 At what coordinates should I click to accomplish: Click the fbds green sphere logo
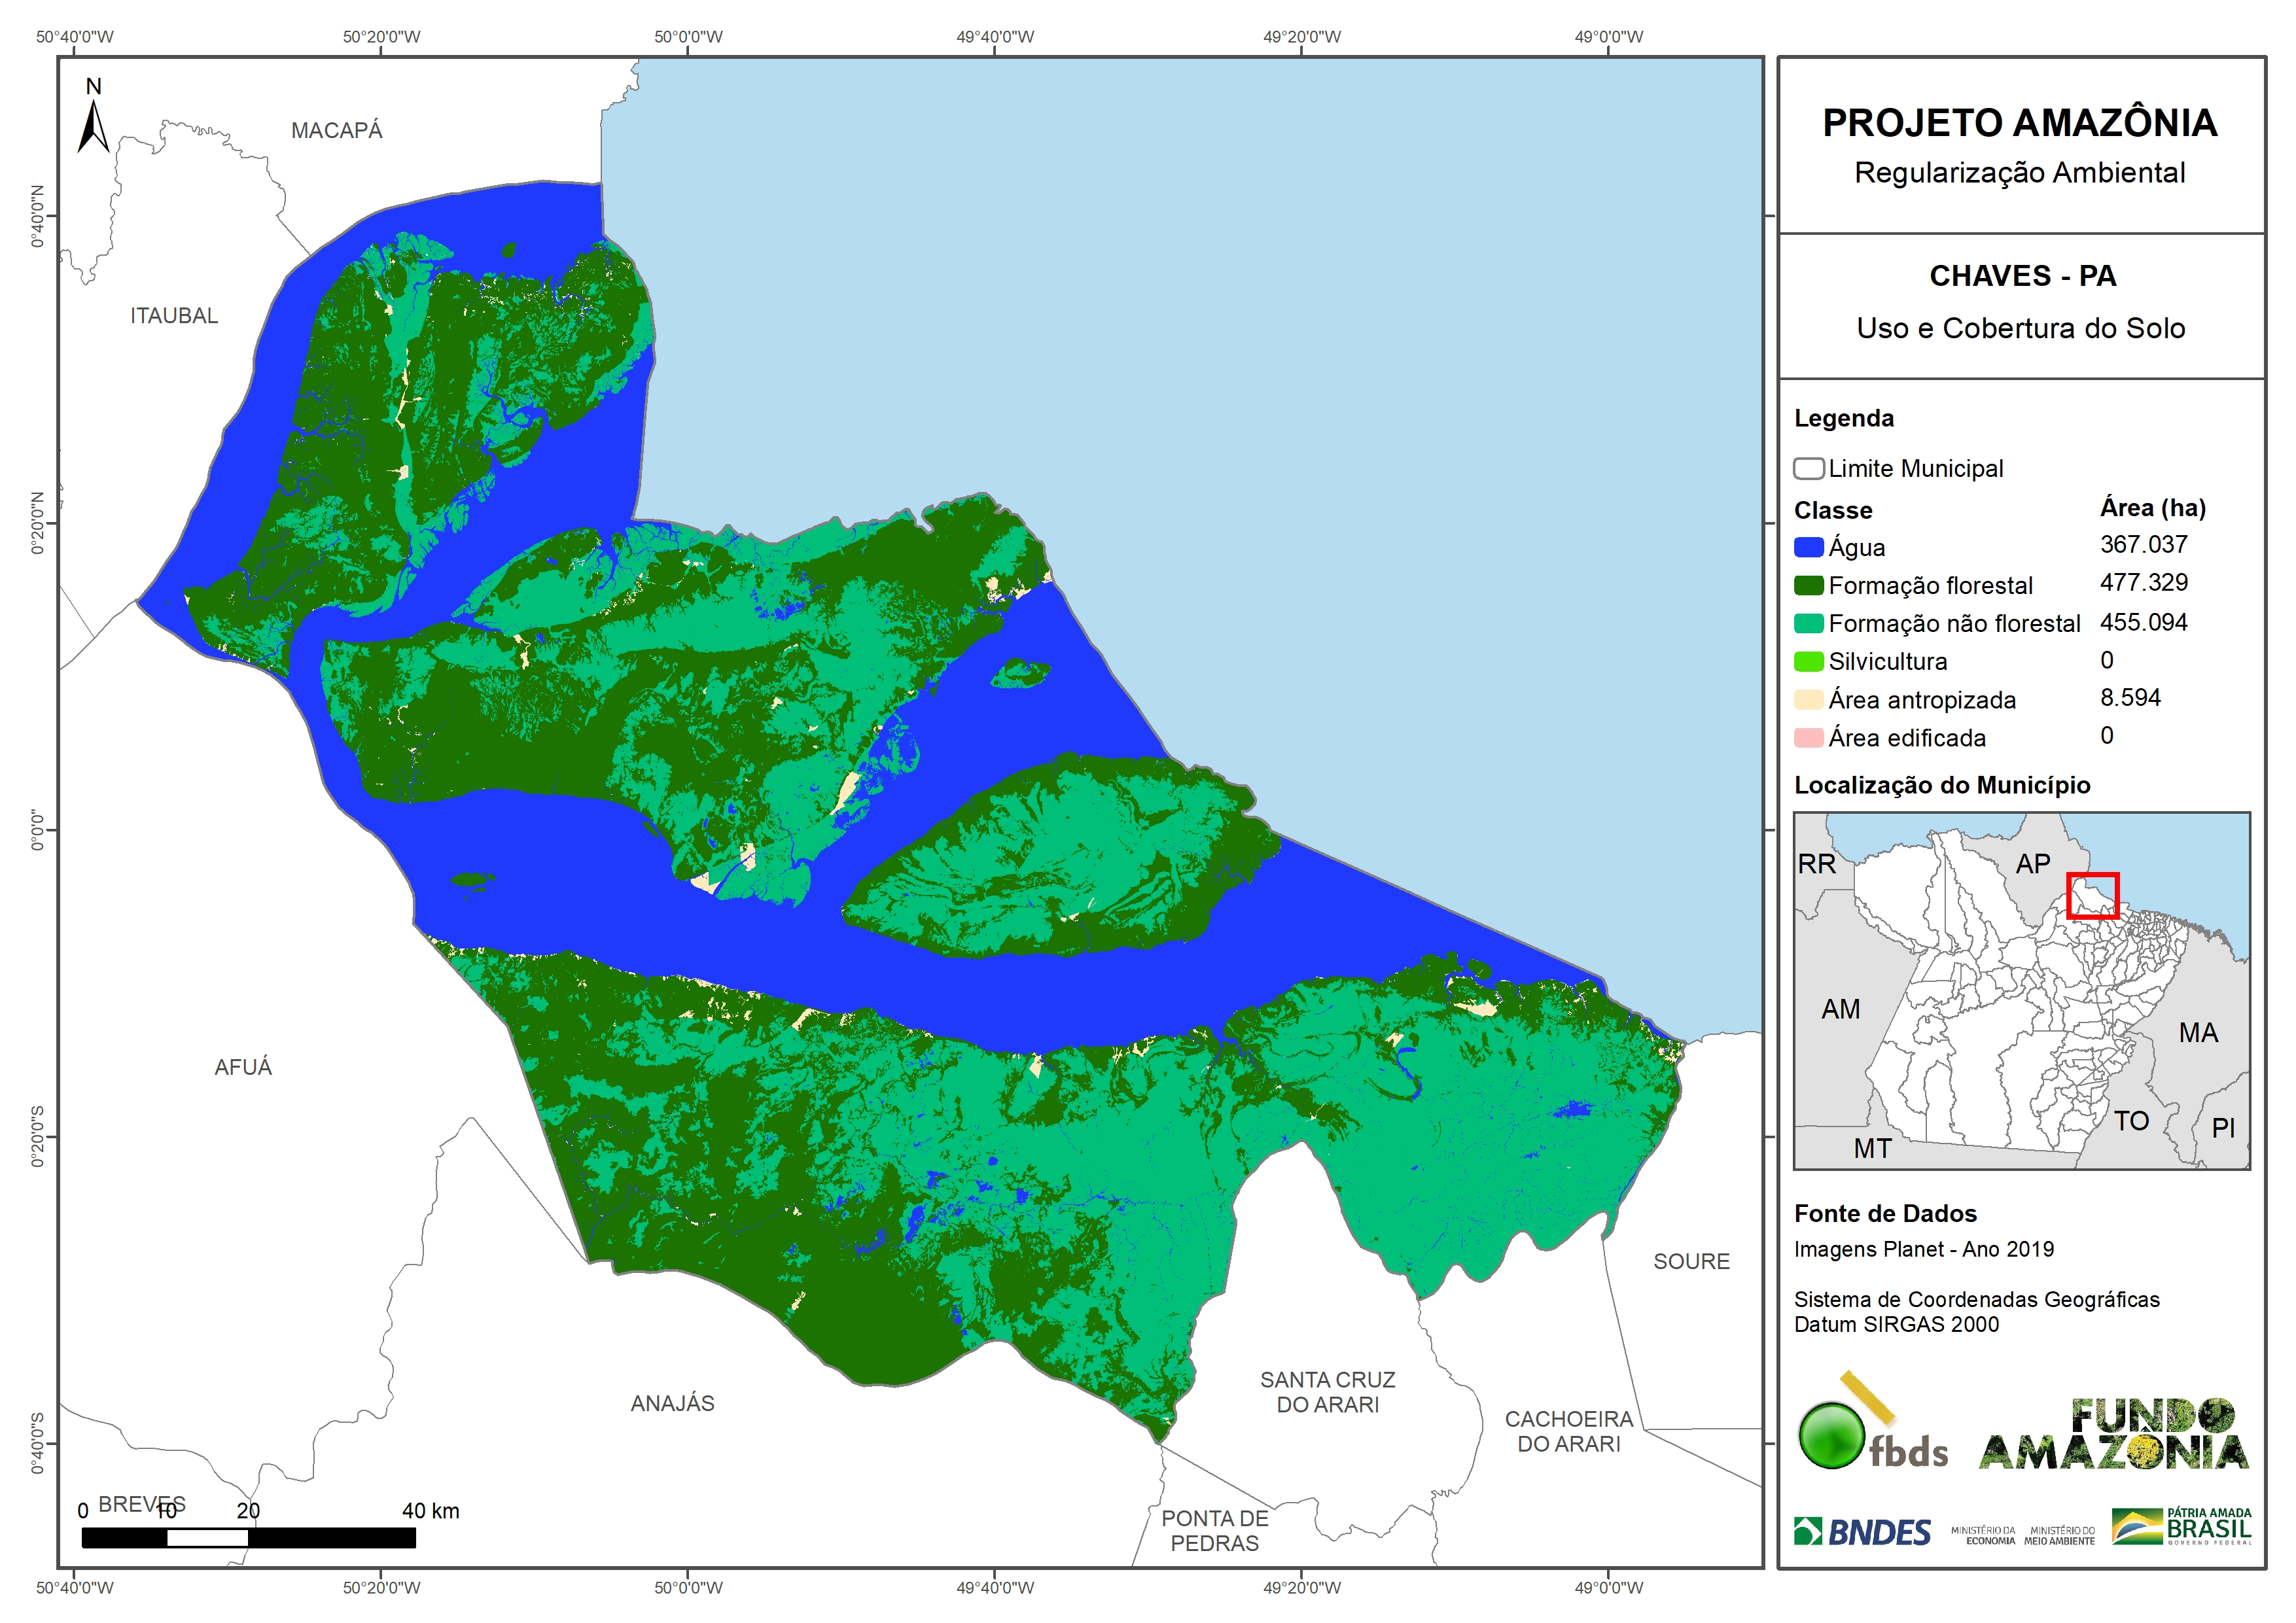[1832, 1436]
